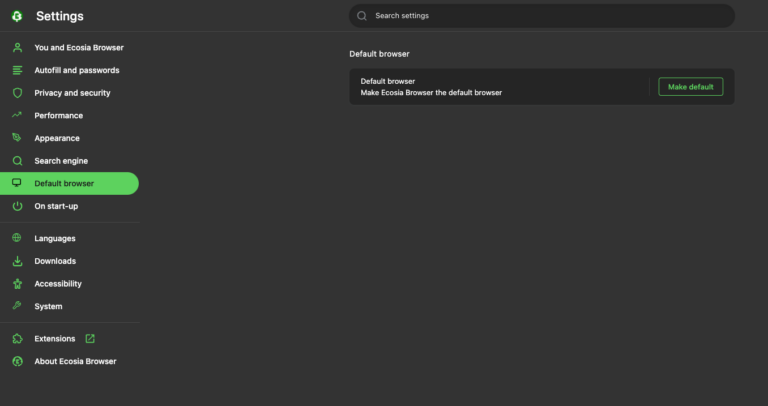
Task: Select Search engine in sidebar
Action: point(70,161)
